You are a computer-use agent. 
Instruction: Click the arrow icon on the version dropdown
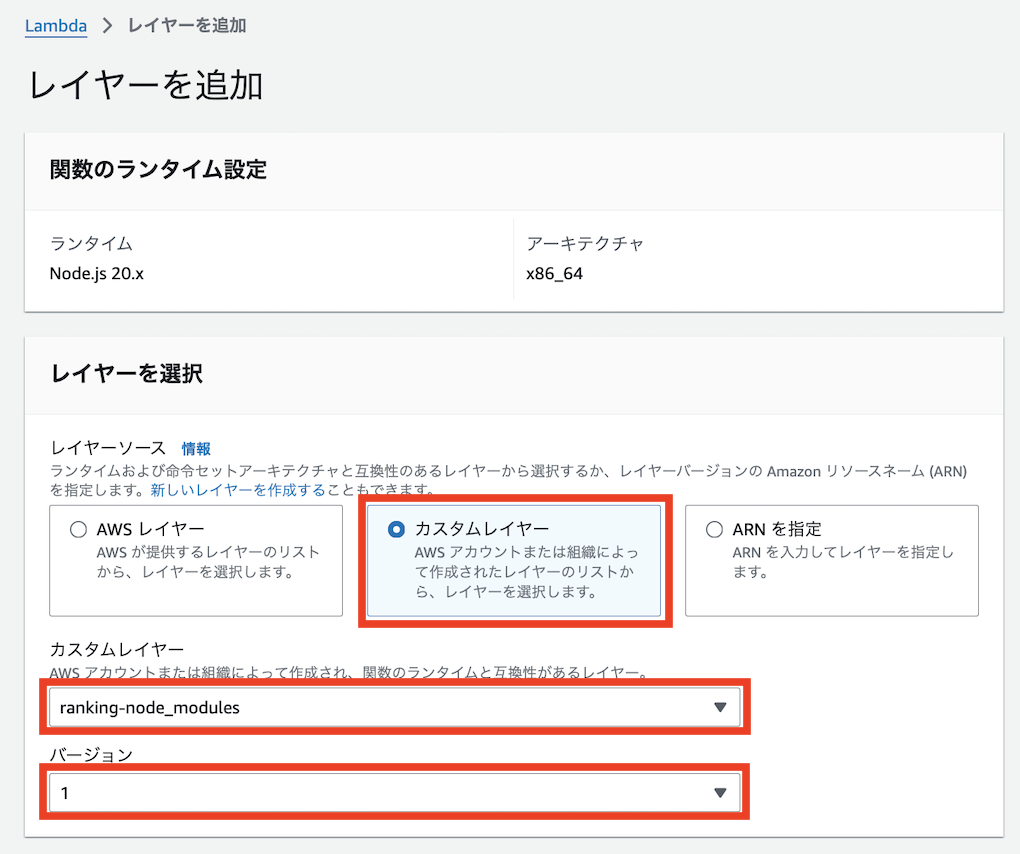719,793
